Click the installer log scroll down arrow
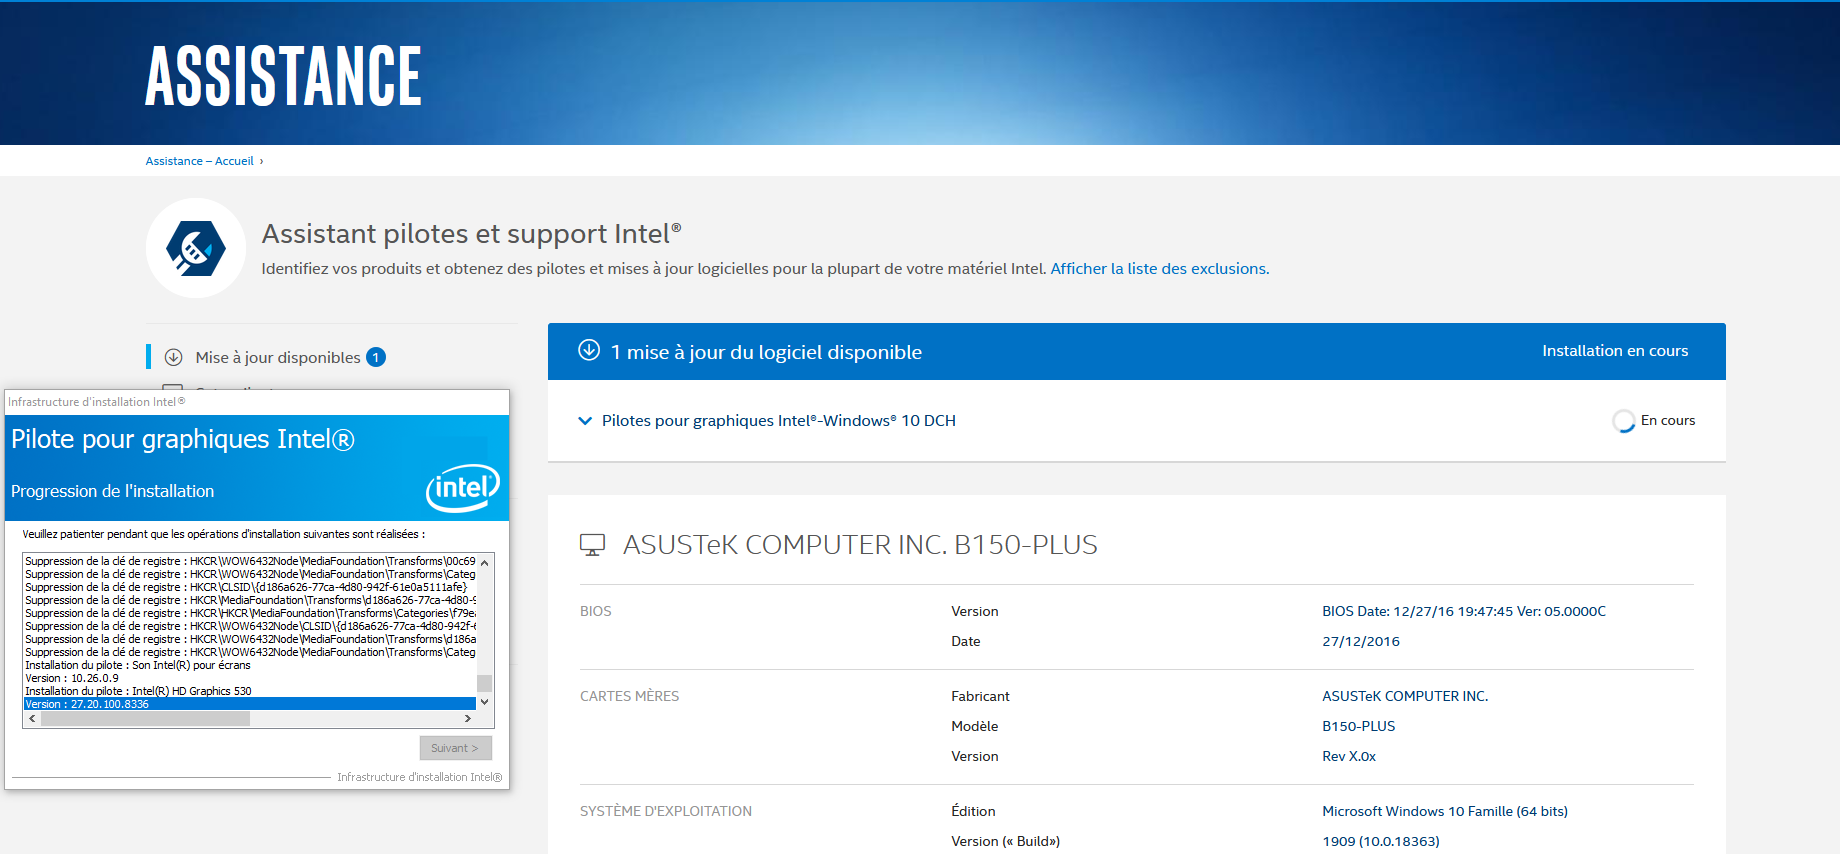This screenshot has width=1840, height=854. point(484,702)
